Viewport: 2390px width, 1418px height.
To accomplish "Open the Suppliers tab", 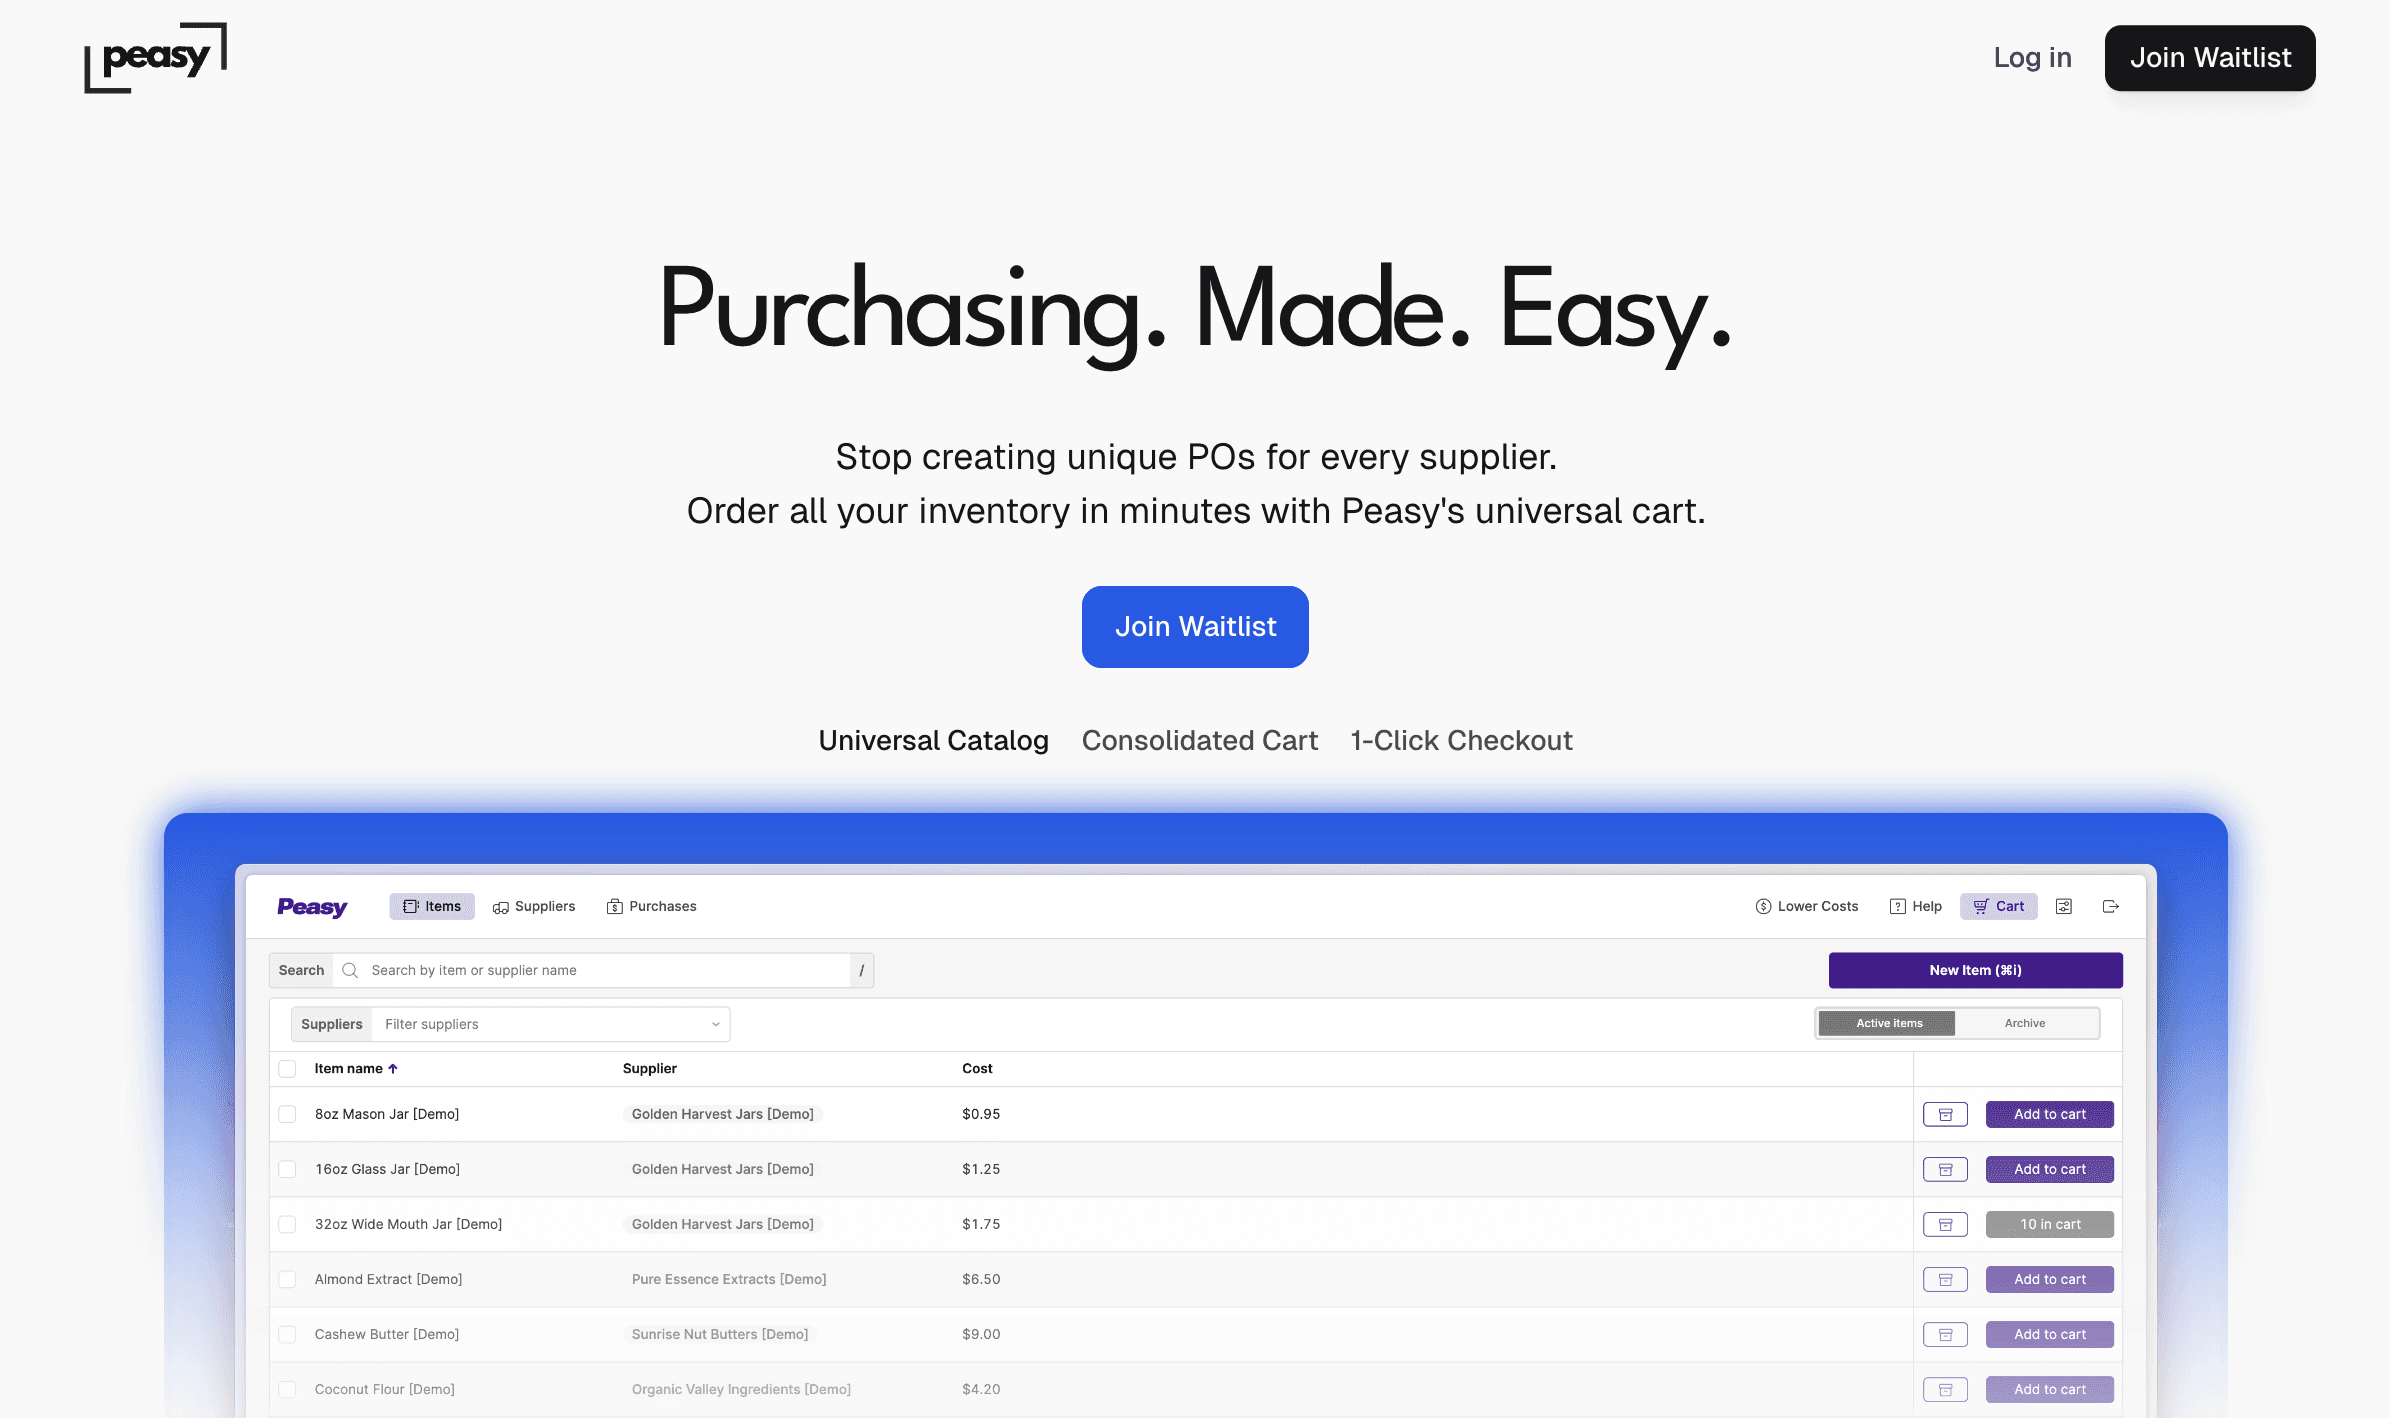I will pos(534,906).
